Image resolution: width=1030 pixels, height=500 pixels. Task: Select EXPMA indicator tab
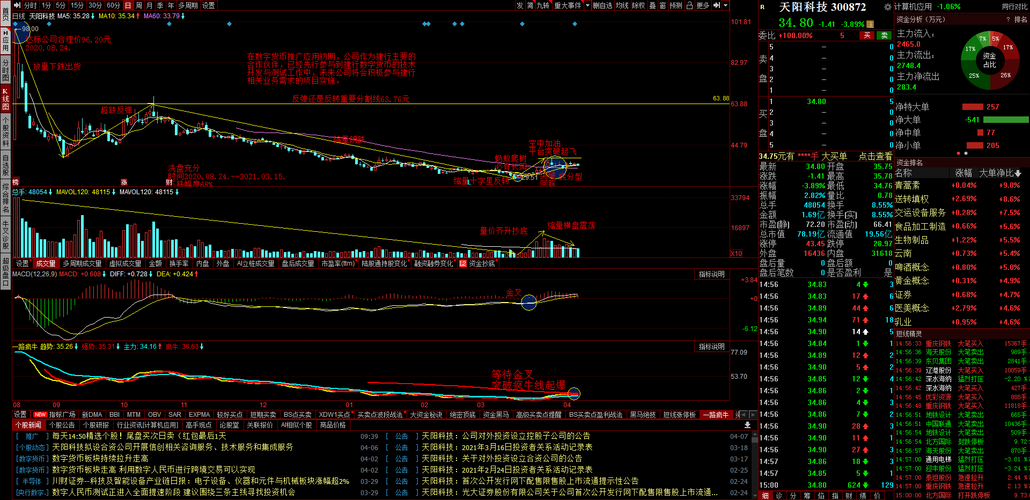(199, 415)
